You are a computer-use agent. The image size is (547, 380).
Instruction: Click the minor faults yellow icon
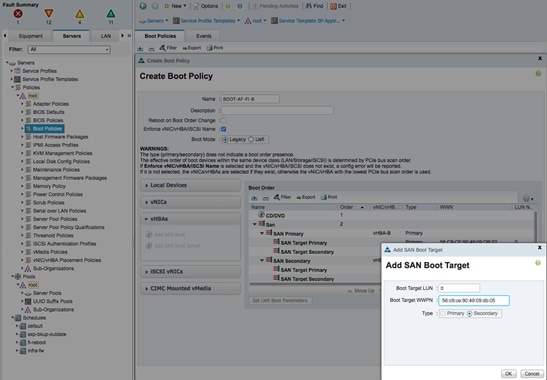pyautogui.click(x=80, y=14)
